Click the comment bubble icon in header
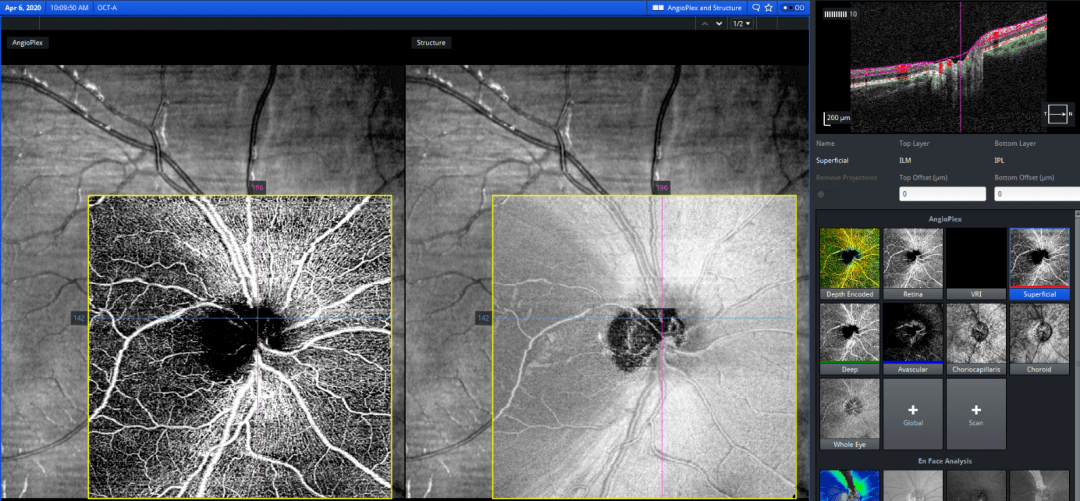The height and width of the screenshot is (501, 1080). [756, 7]
